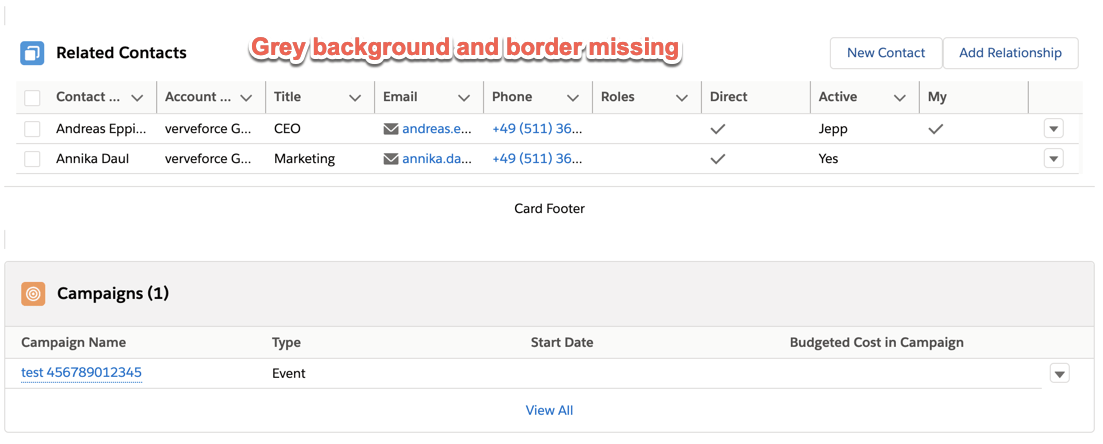Click the Budgeted Cost in Campaign header
This screenshot has width=1103, height=444.
click(x=876, y=343)
